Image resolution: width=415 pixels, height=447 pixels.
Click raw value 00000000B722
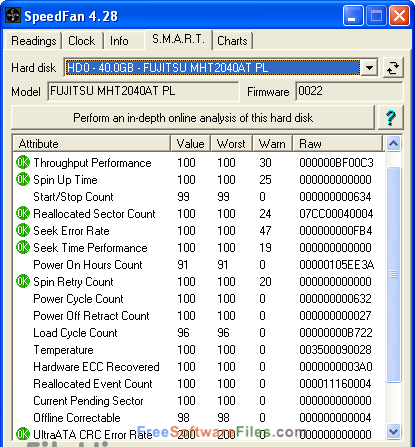pos(336,332)
